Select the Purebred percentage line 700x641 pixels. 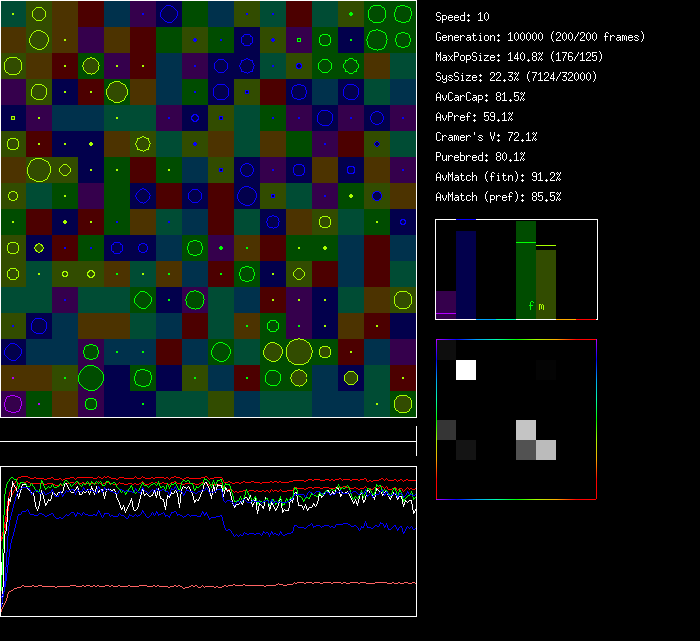click(480, 157)
